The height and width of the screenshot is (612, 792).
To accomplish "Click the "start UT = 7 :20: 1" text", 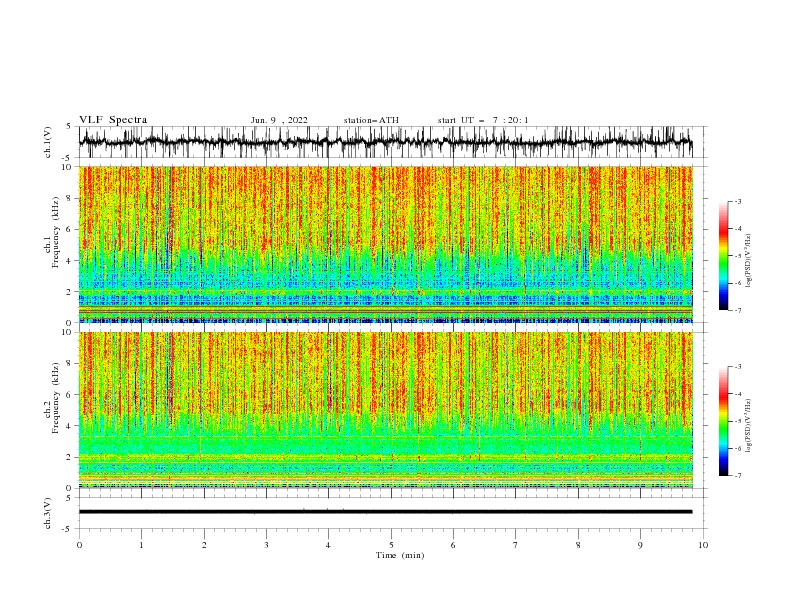I will coord(483,120).
